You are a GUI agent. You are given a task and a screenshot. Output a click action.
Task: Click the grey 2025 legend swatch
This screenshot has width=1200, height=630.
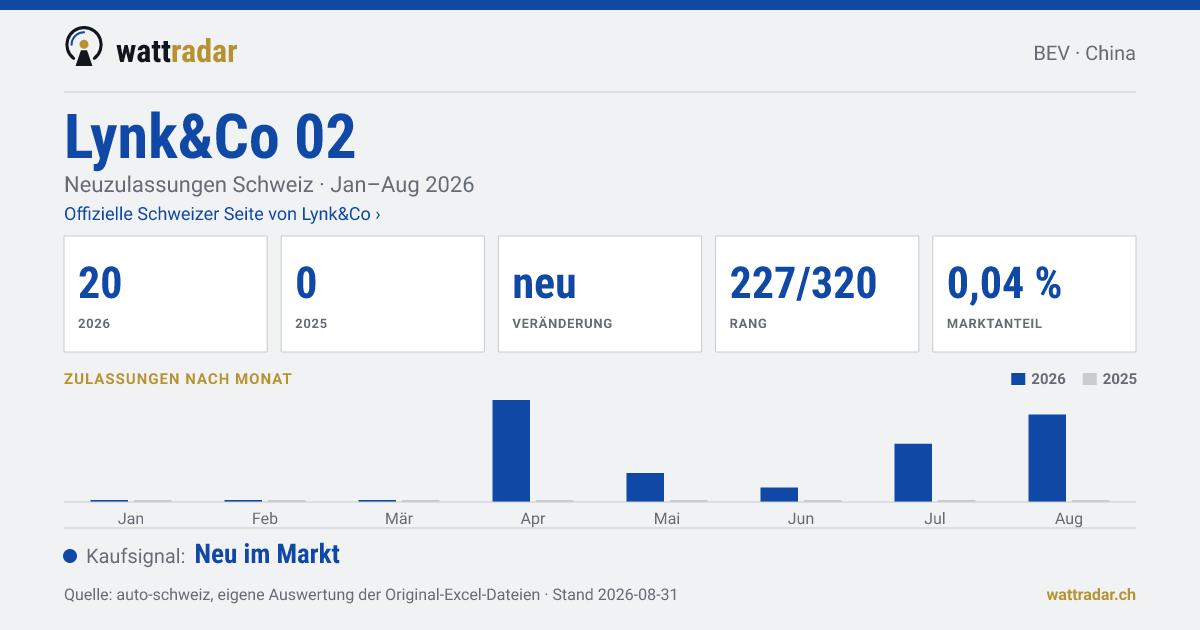[x=1090, y=379]
